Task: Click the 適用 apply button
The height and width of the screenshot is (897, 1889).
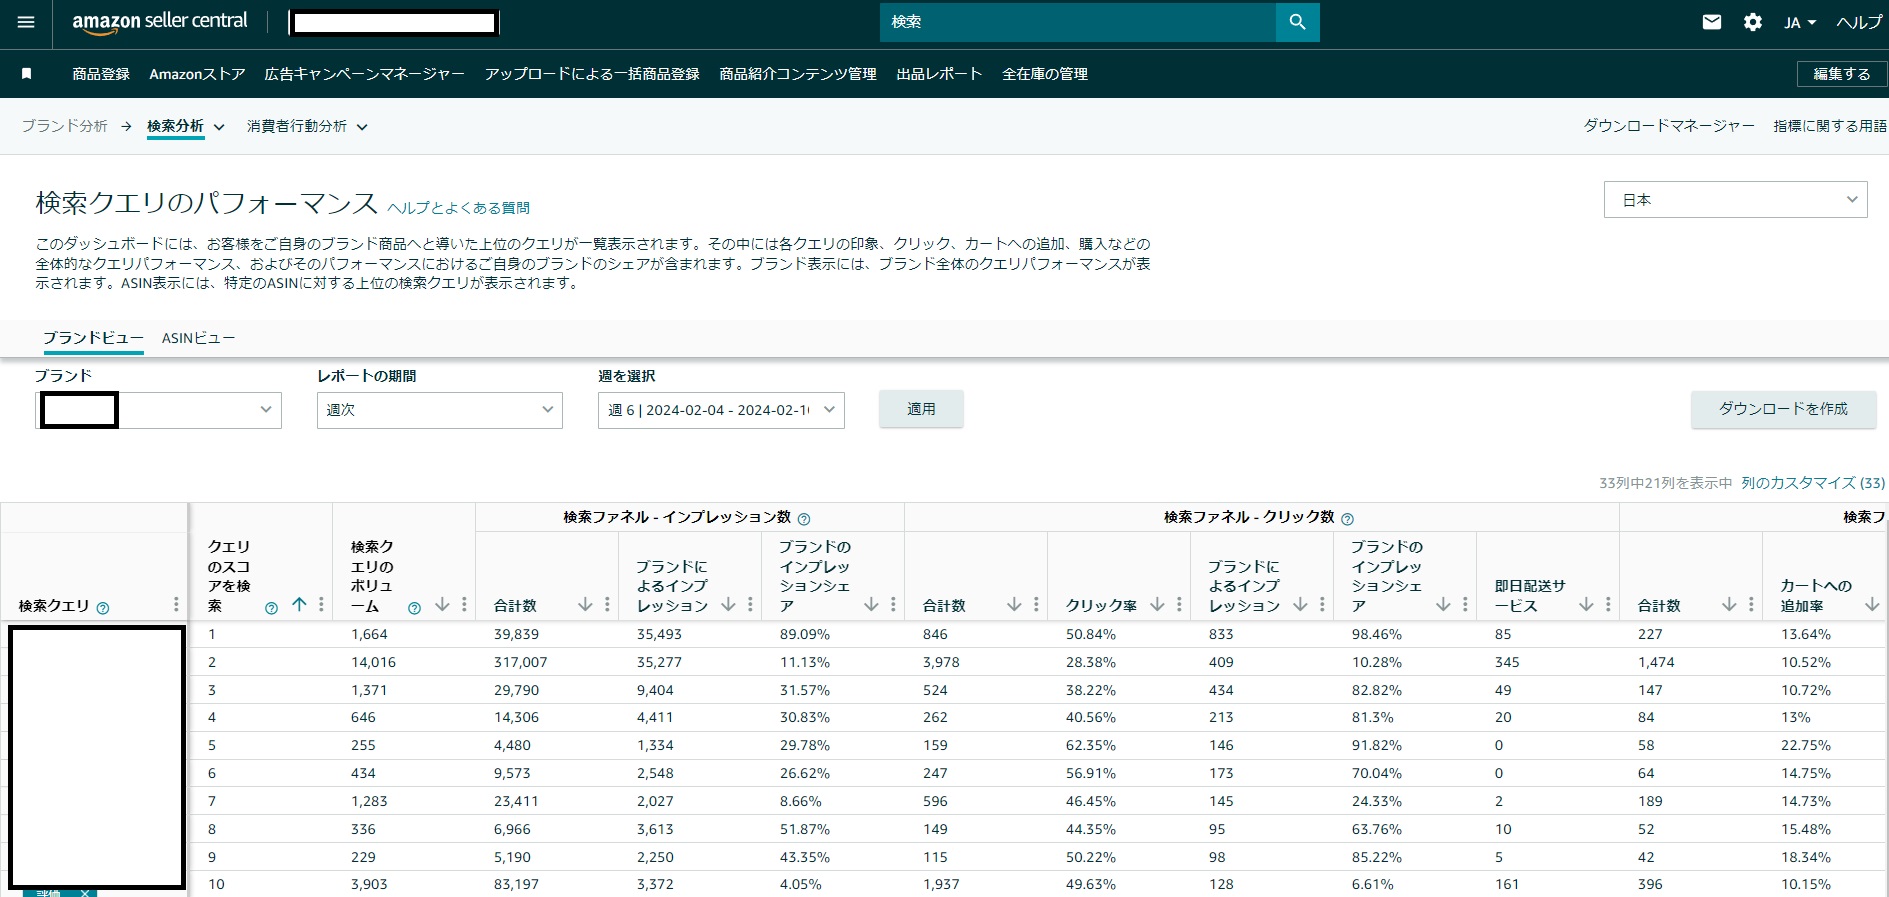Action: [921, 409]
